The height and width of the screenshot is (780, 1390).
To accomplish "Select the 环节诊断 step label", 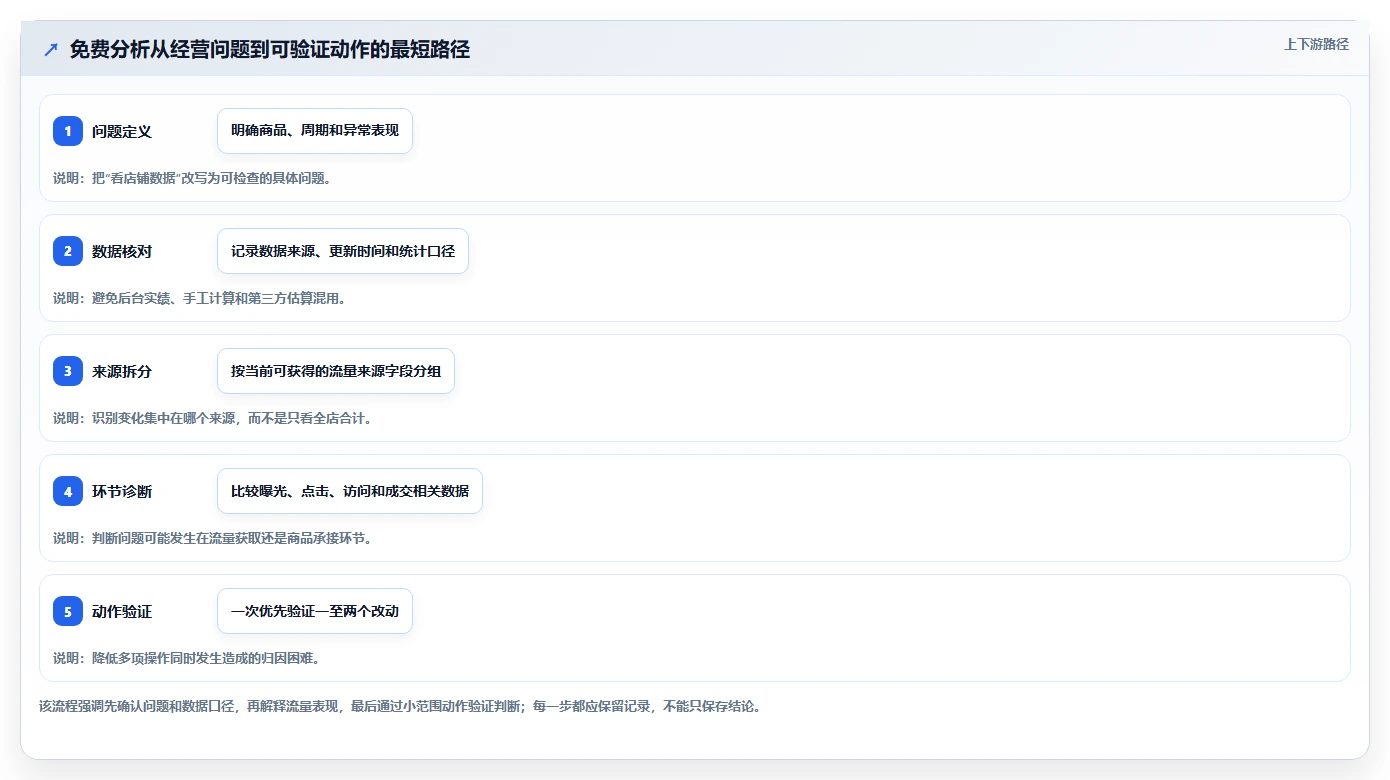I will click(x=122, y=491).
